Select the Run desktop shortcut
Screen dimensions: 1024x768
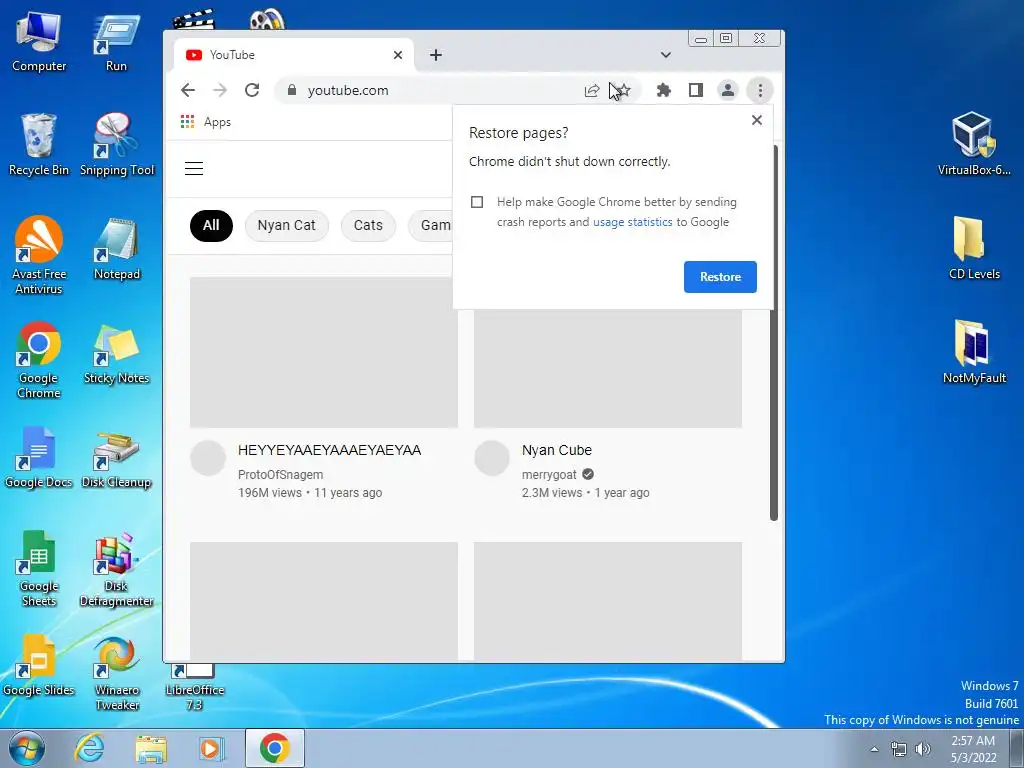click(x=116, y=43)
